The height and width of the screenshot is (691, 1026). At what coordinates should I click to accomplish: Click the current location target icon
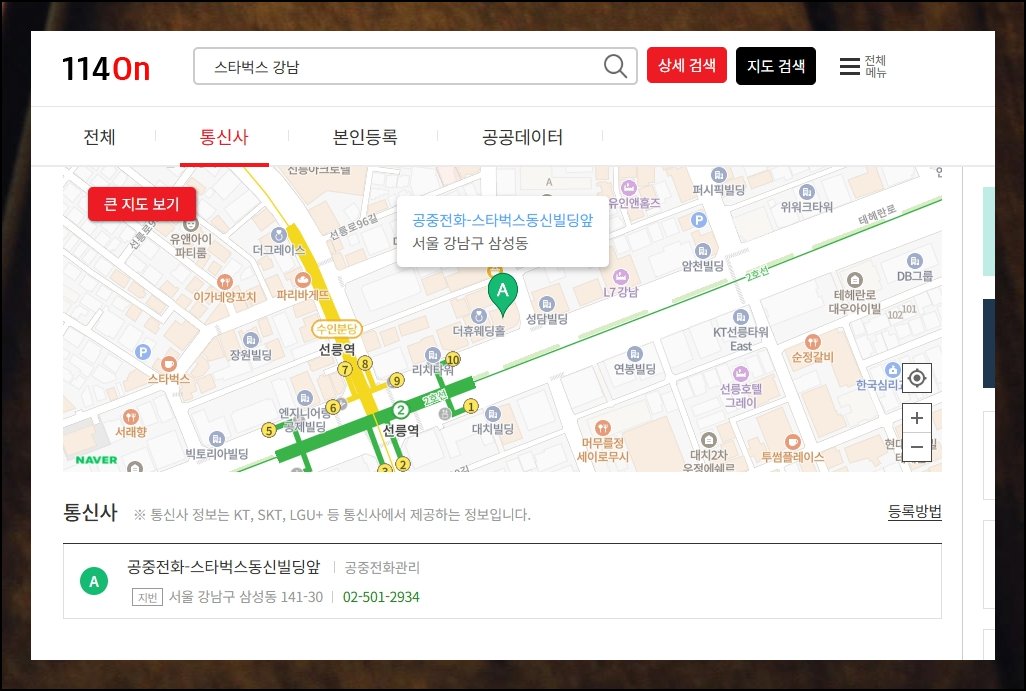(917, 378)
